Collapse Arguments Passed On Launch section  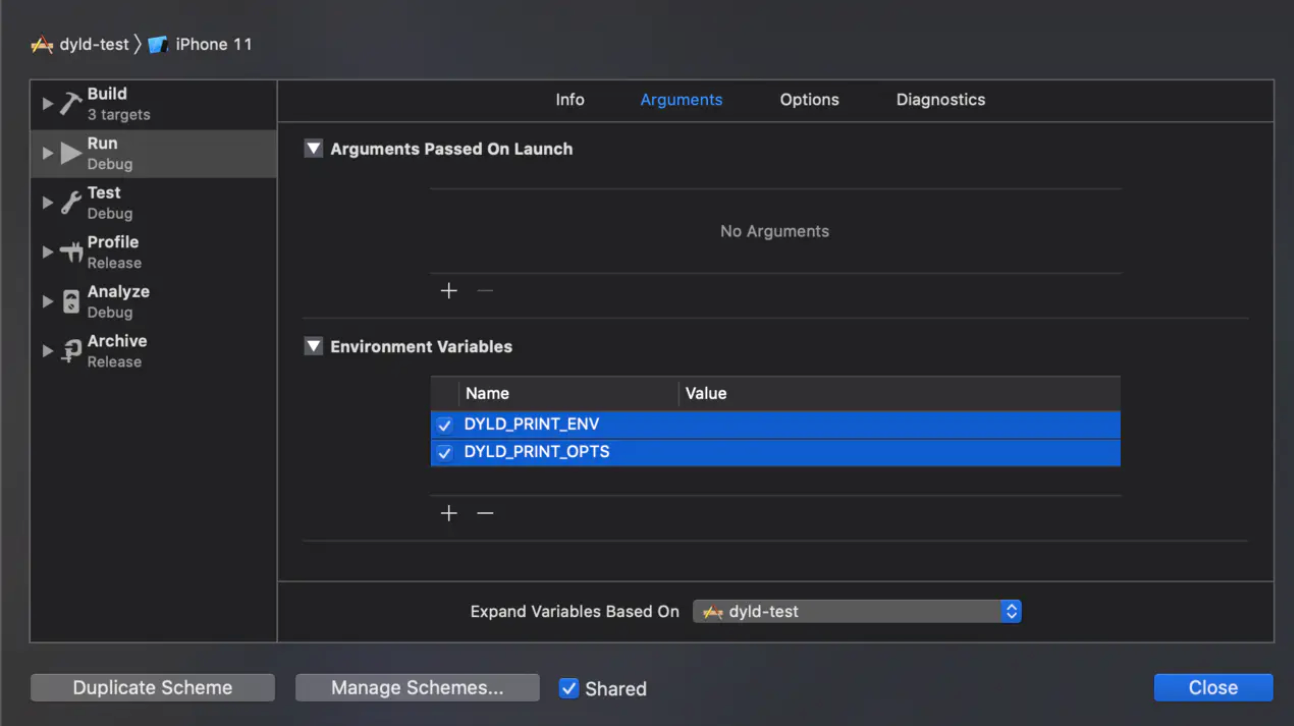314,149
